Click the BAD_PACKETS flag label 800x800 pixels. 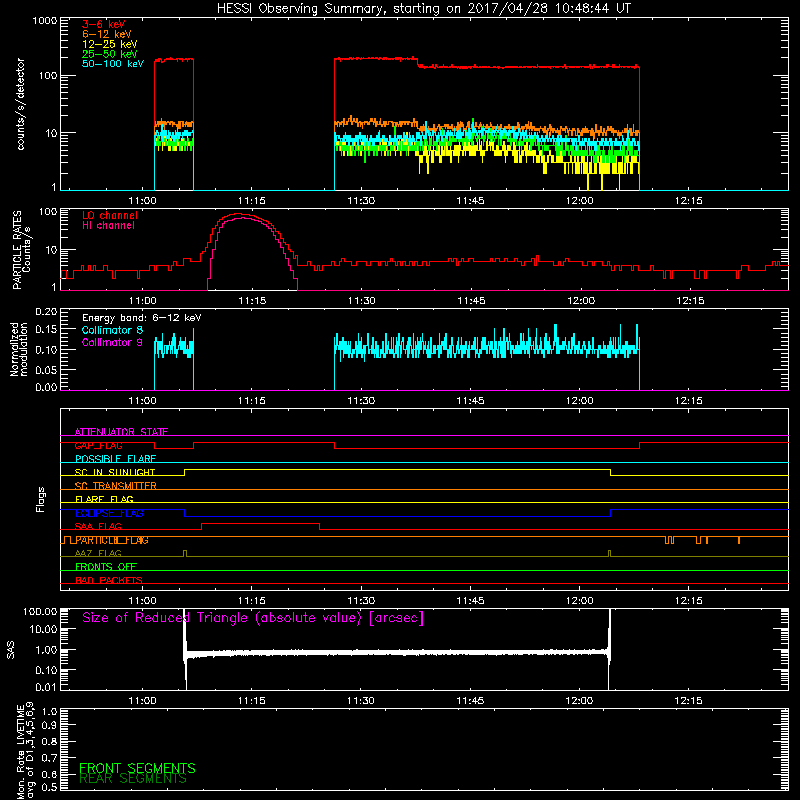(109, 581)
